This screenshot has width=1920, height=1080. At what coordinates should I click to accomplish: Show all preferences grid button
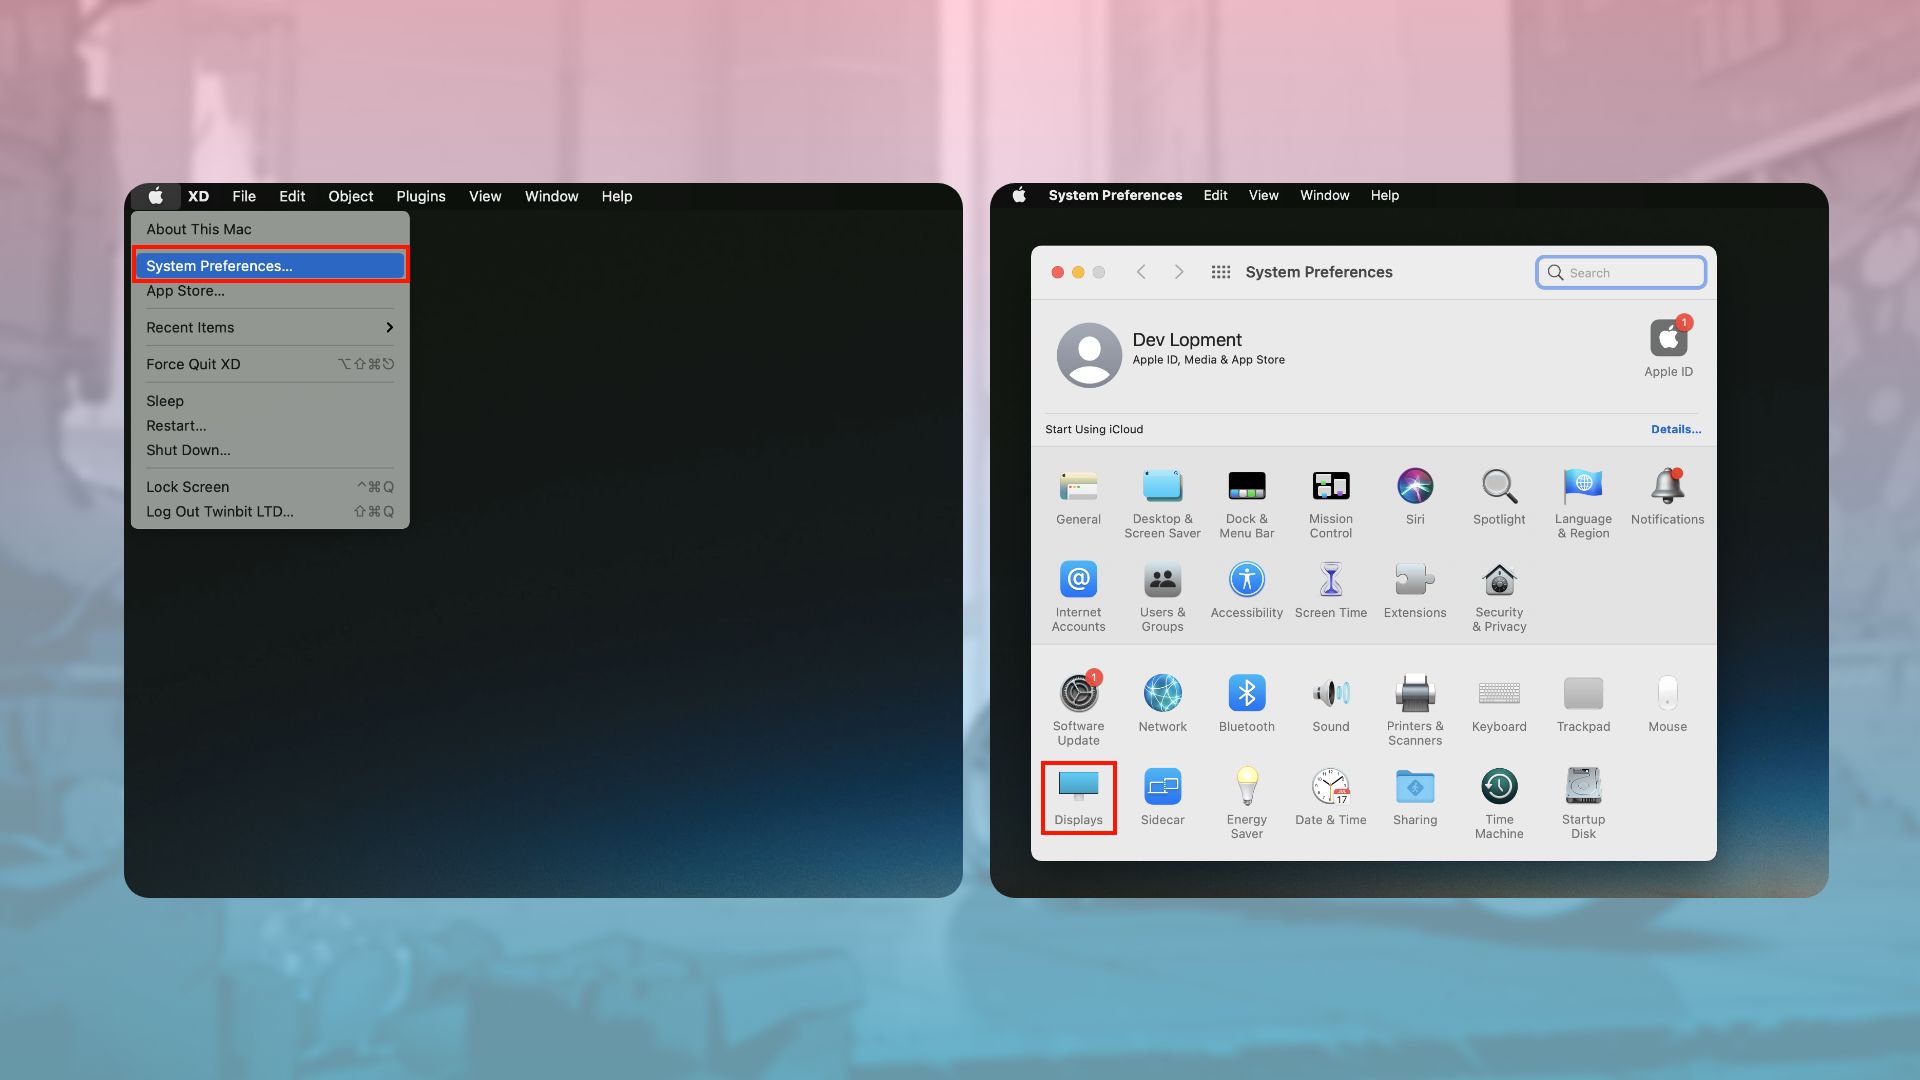[x=1220, y=272]
